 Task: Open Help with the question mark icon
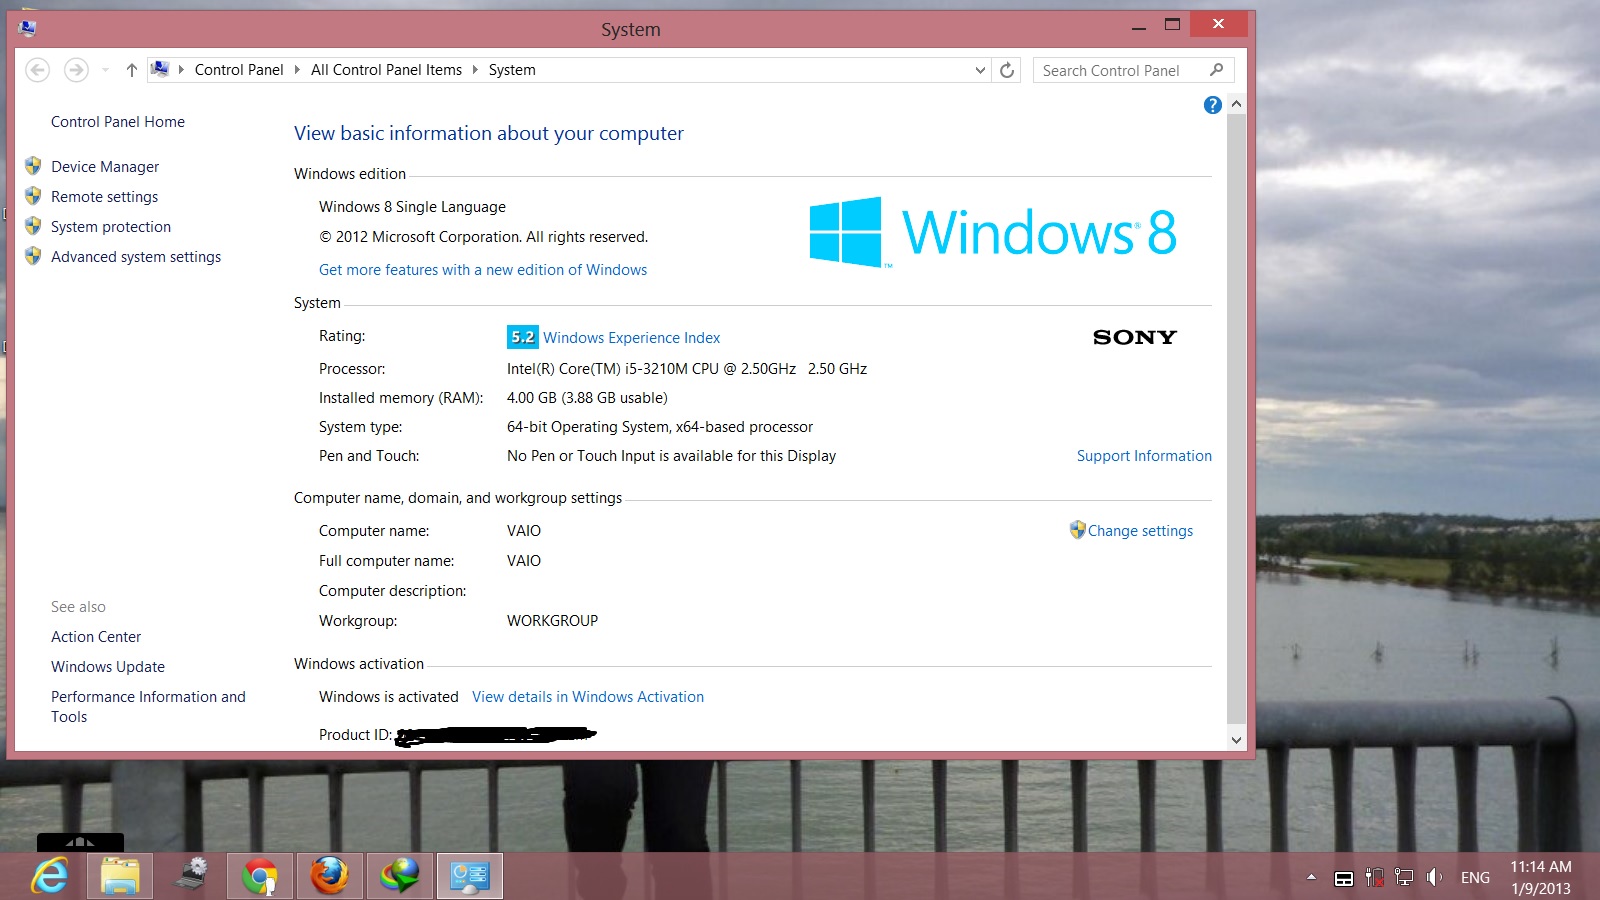point(1213,105)
